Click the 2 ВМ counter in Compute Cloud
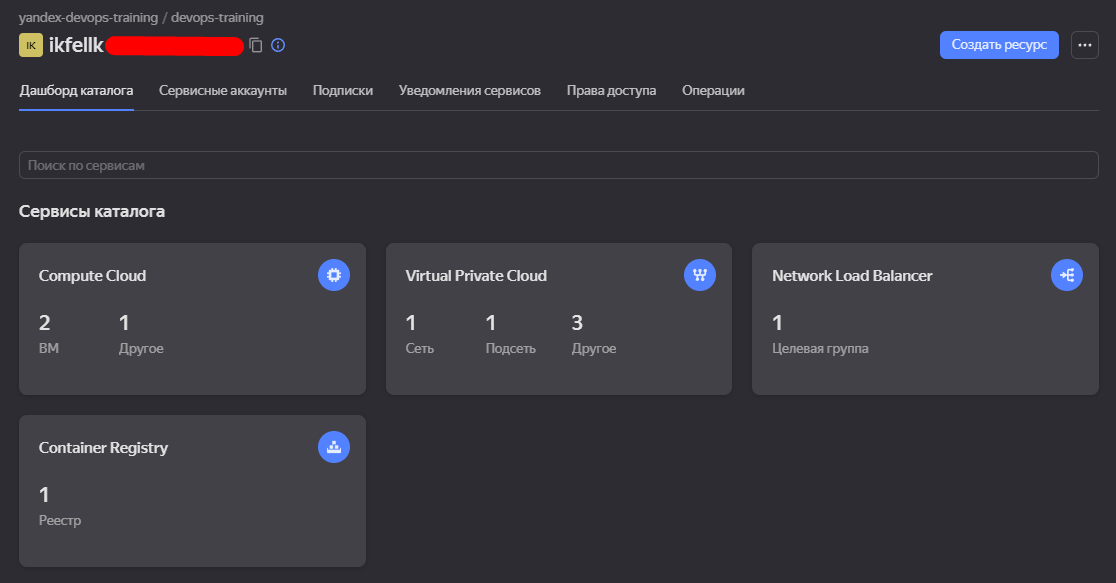This screenshot has height=583, width=1116. pyautogui.click(x=48, y=334)
